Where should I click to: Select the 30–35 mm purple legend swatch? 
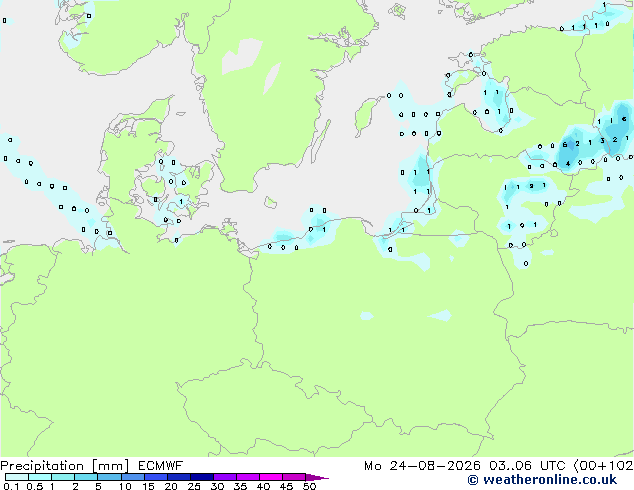(225, 477)
